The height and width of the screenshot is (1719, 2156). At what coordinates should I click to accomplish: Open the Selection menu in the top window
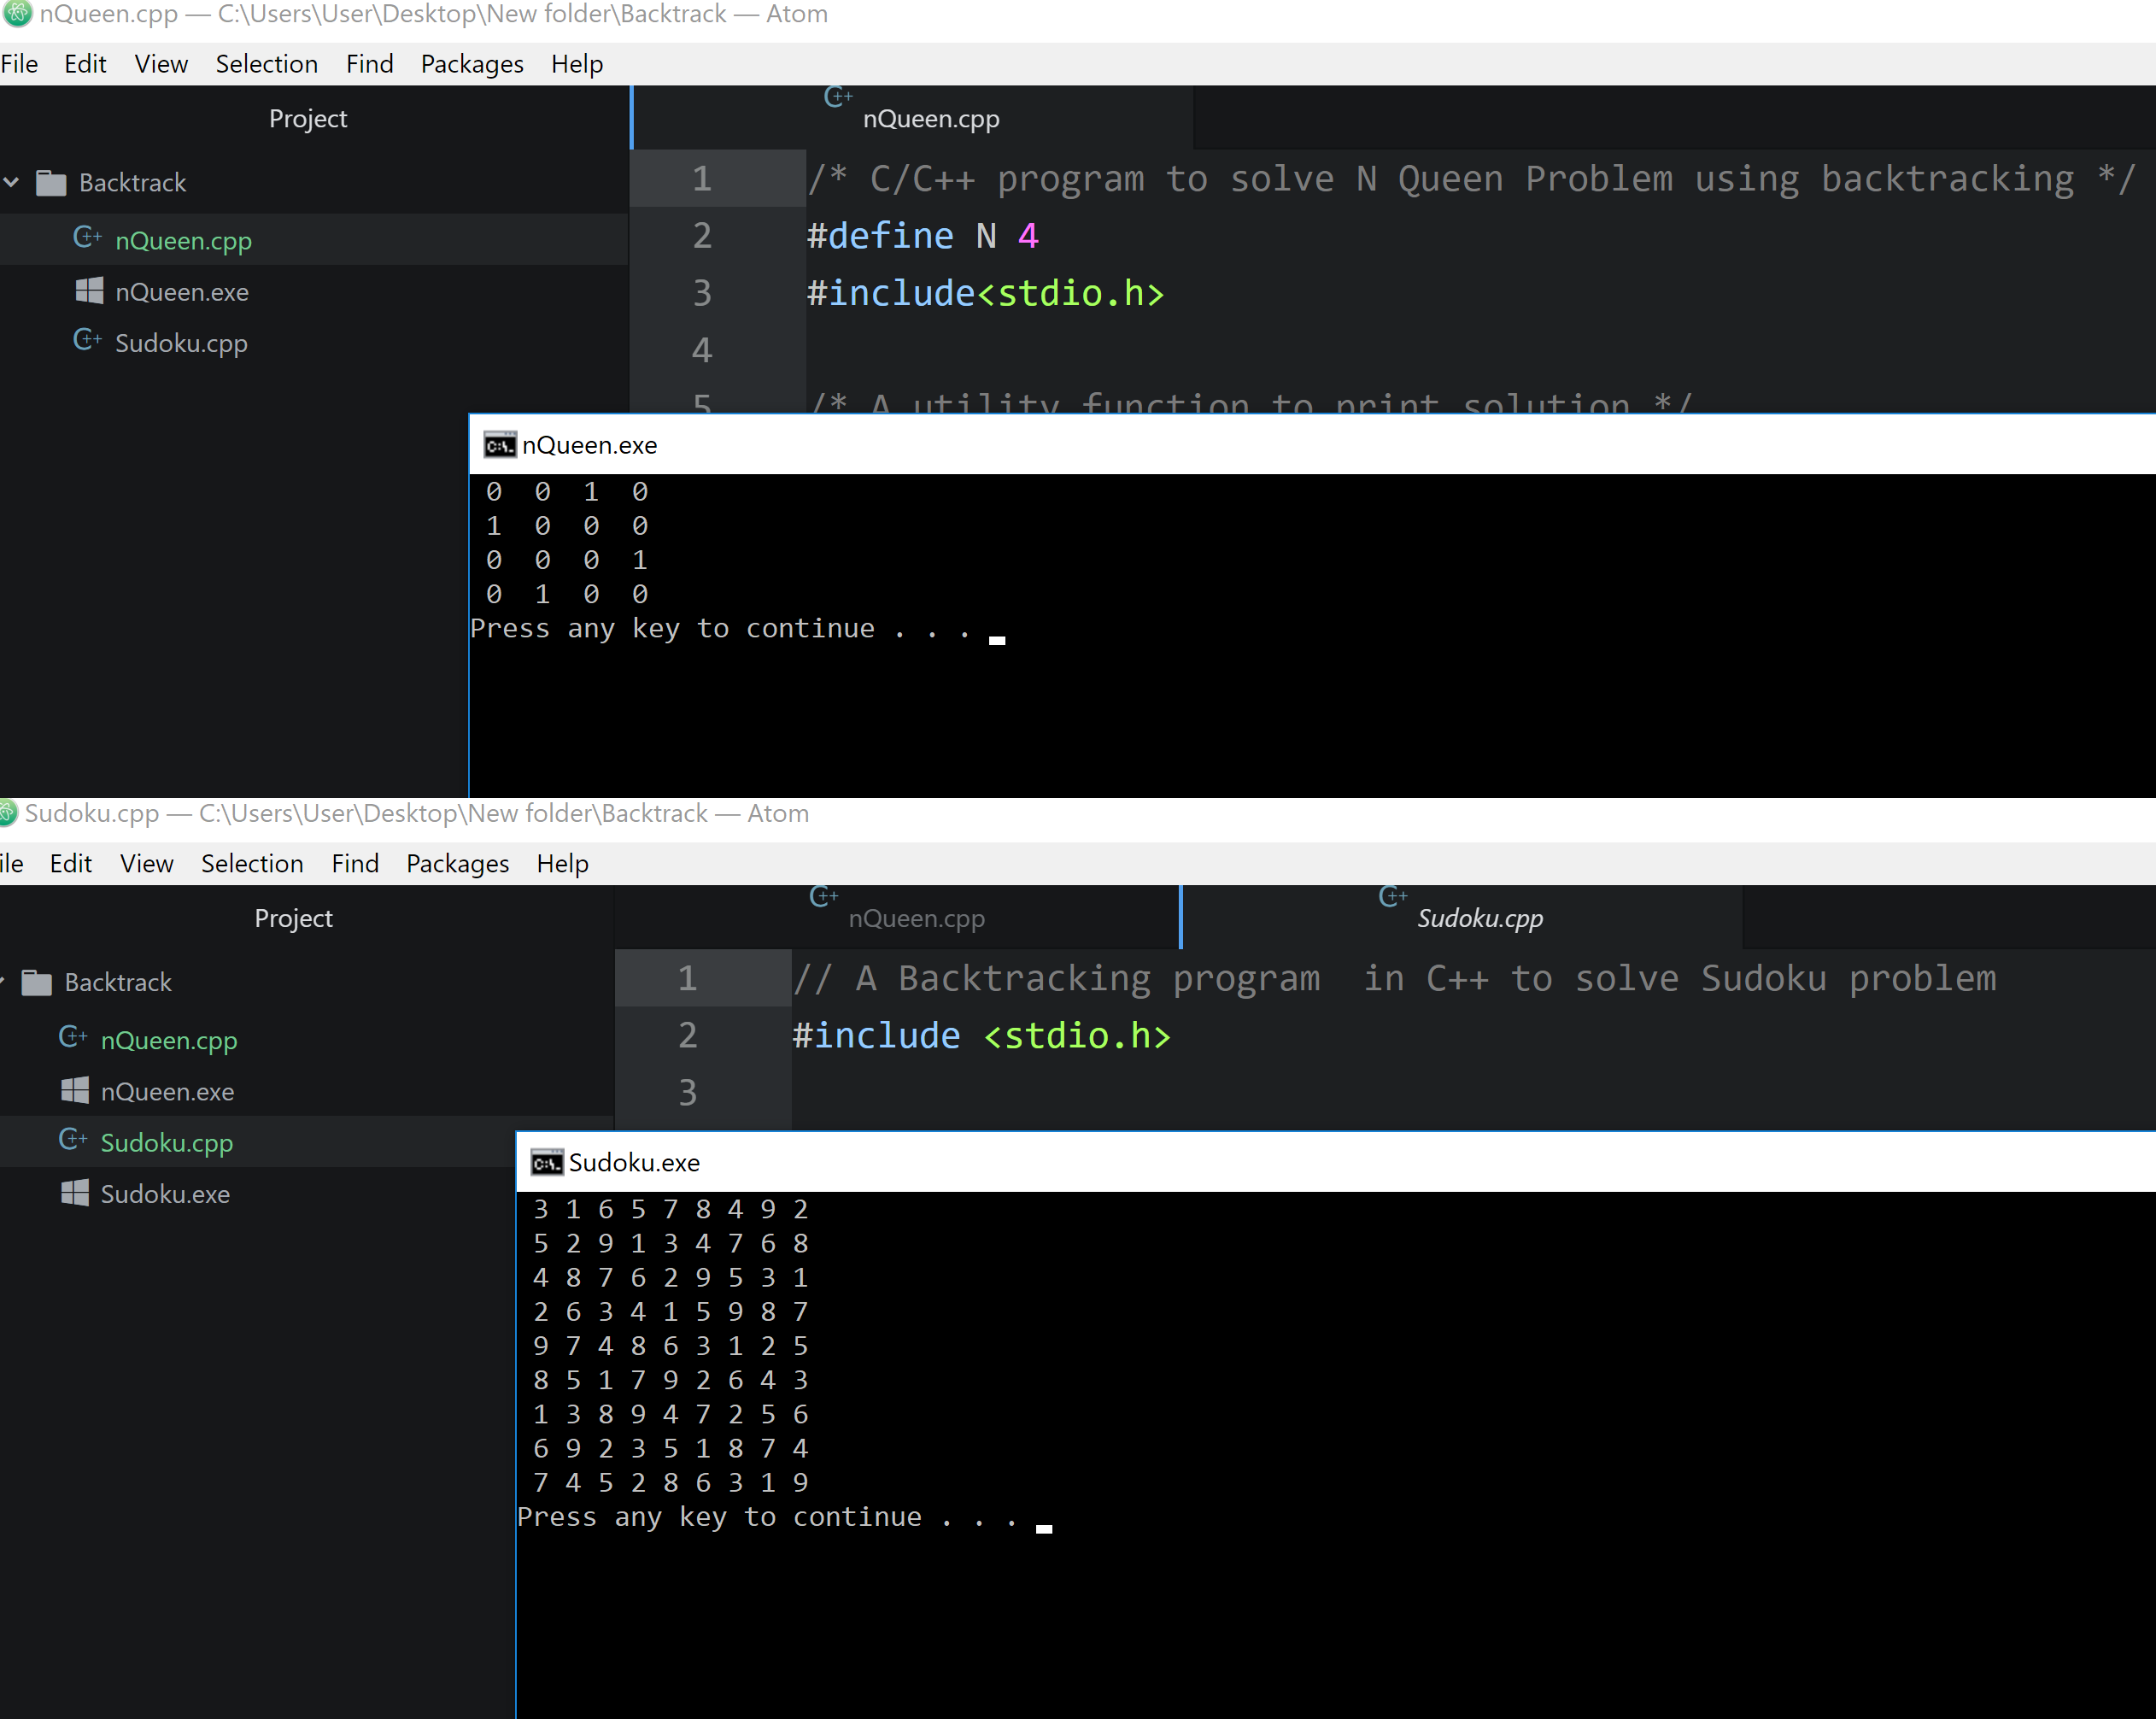(x=266, y=64)
